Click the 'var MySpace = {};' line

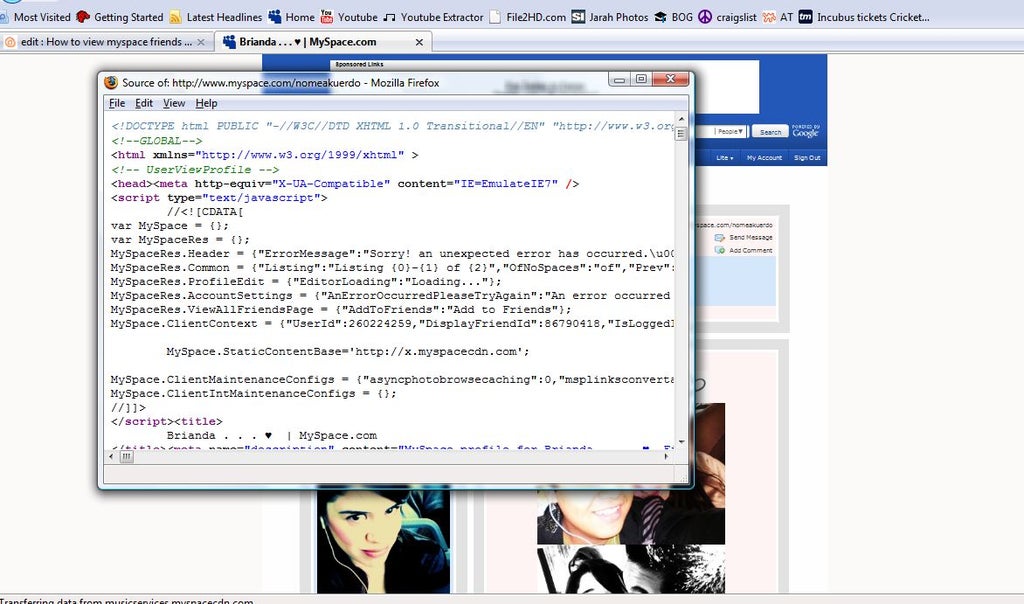[x=170, y=225]
